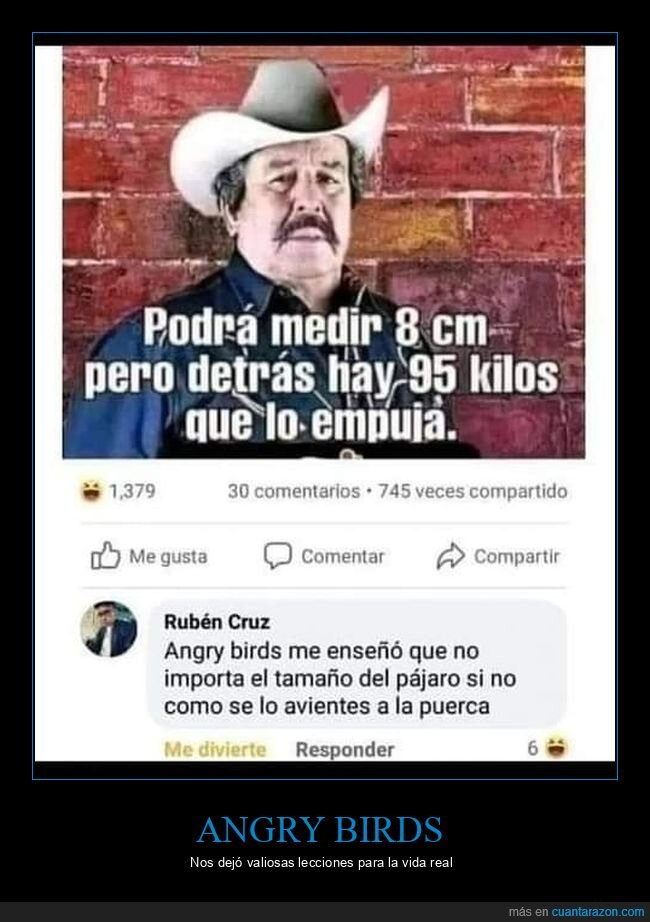Viewport: 650px width, 922px height.
Task: Toggle the Me divierte reaction on the comment
Action: (215, 749)
